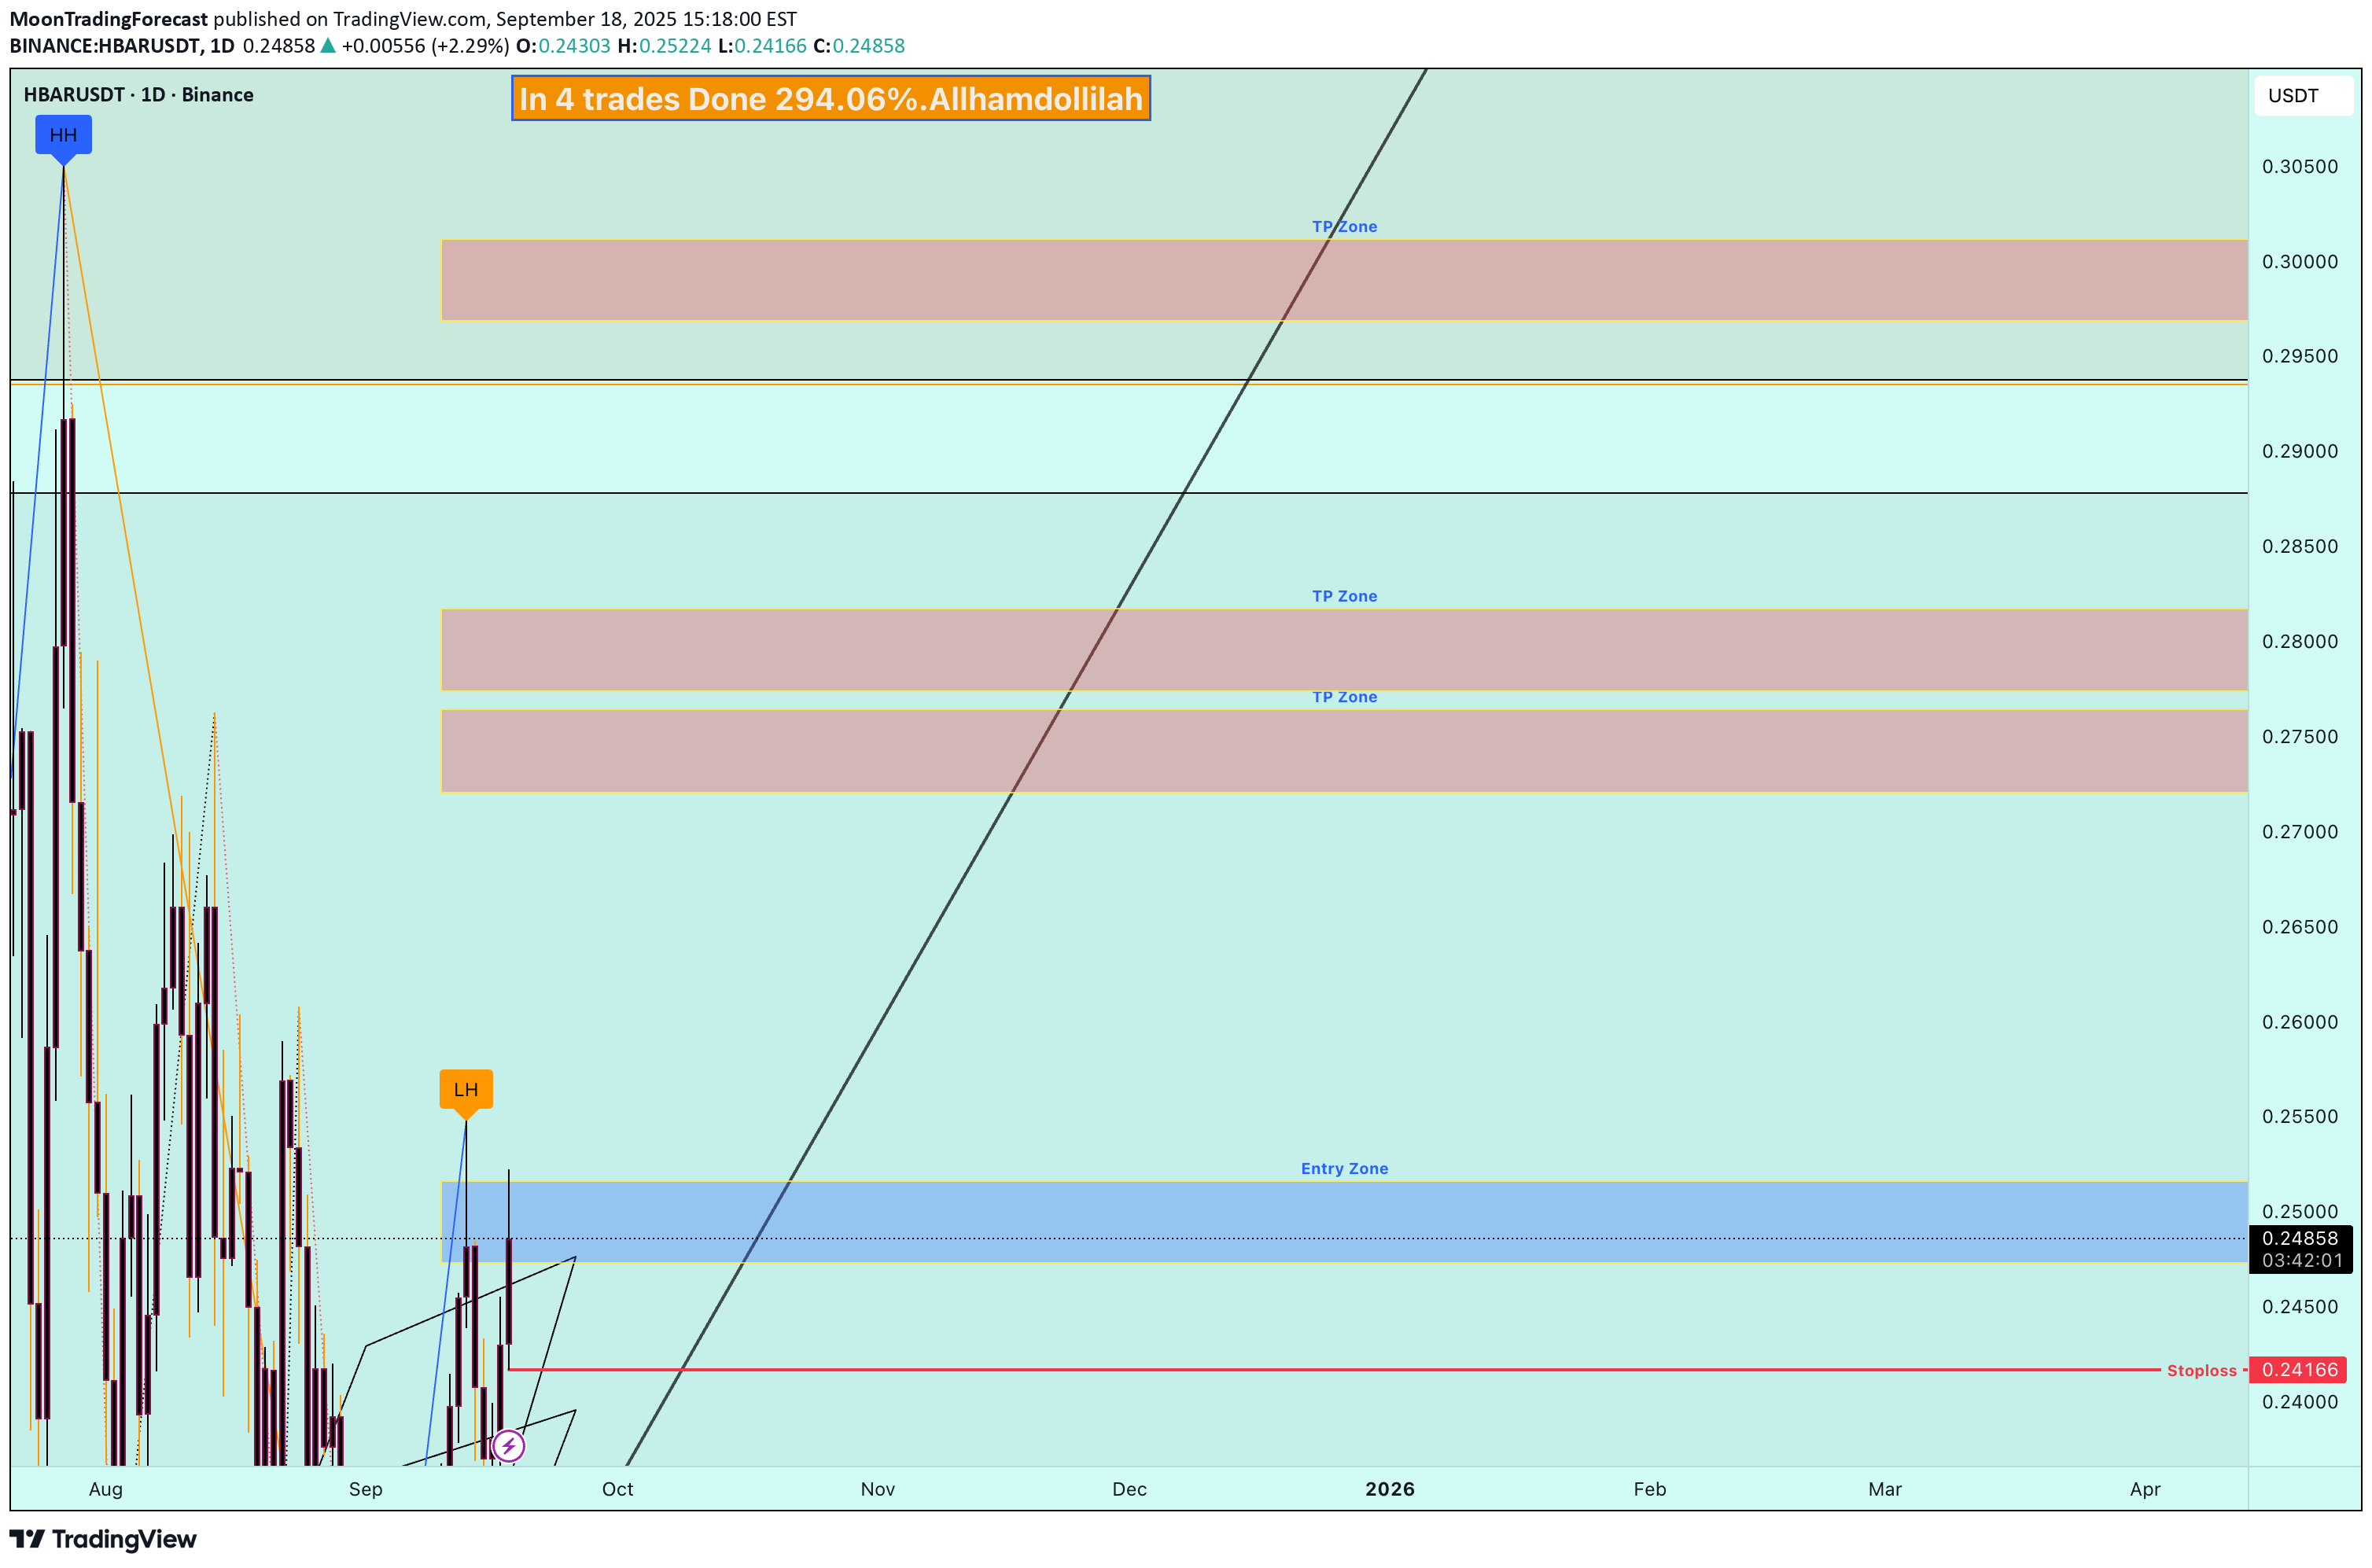Click the 0.29000 price axis label
2372x1568 pixels.
click(x=2300, y=451)
